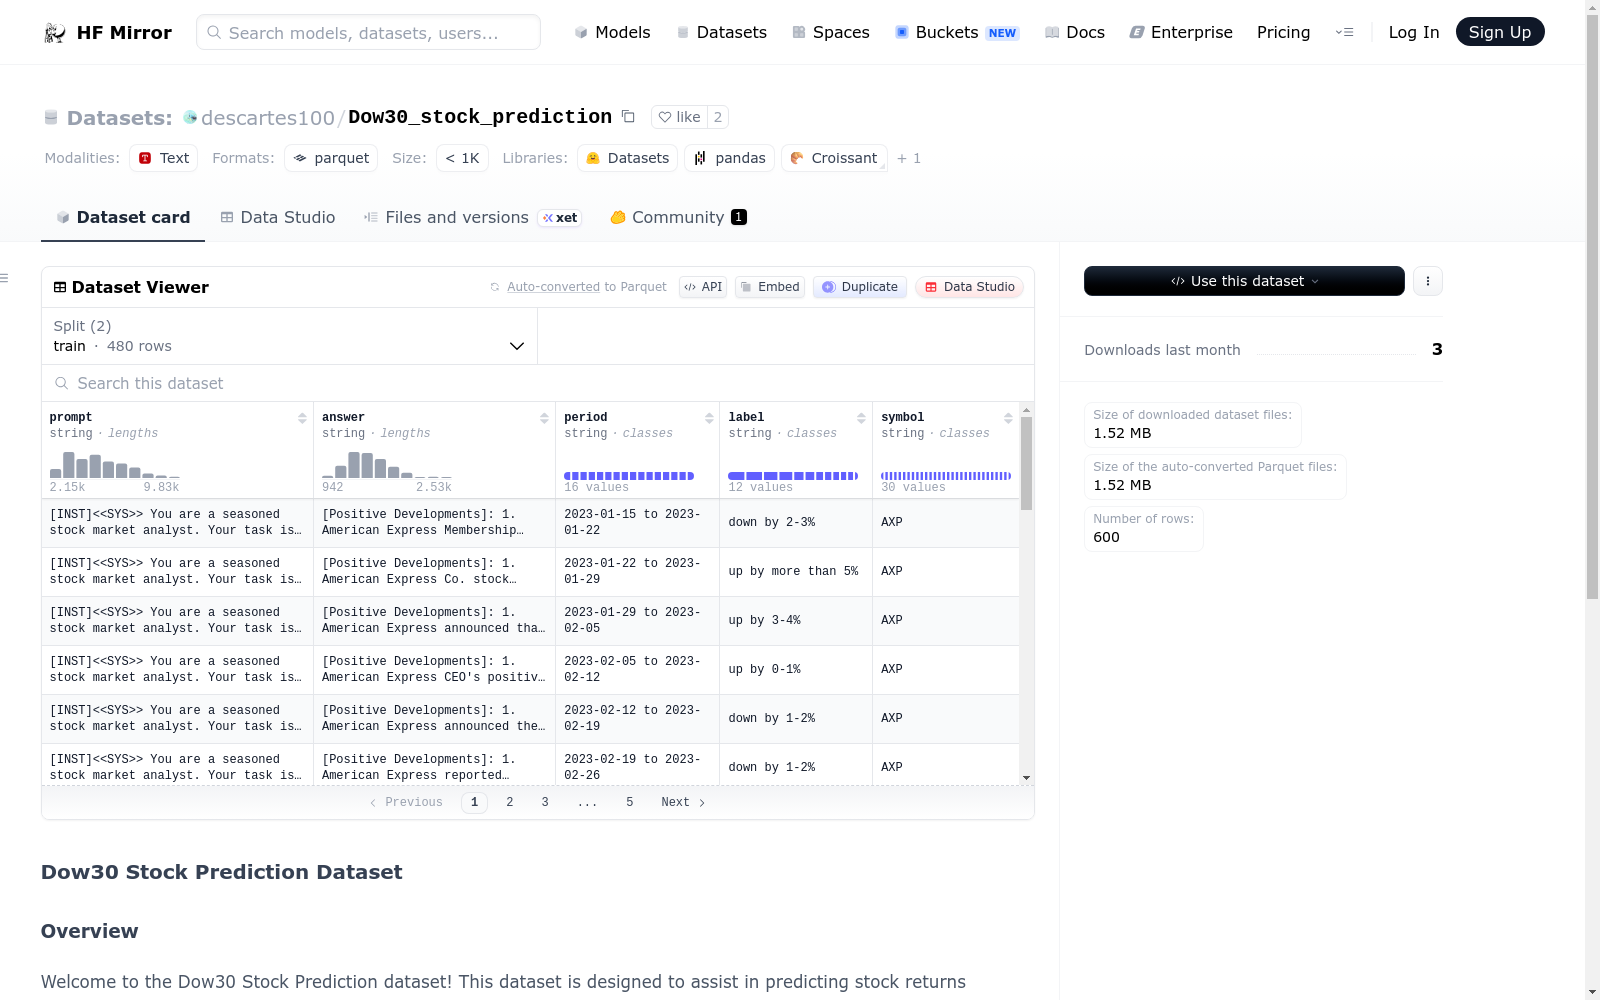Click the Log In link
This screenshot has height=1000, width=1600.
pyautogui.click(x=1414, y=32)
